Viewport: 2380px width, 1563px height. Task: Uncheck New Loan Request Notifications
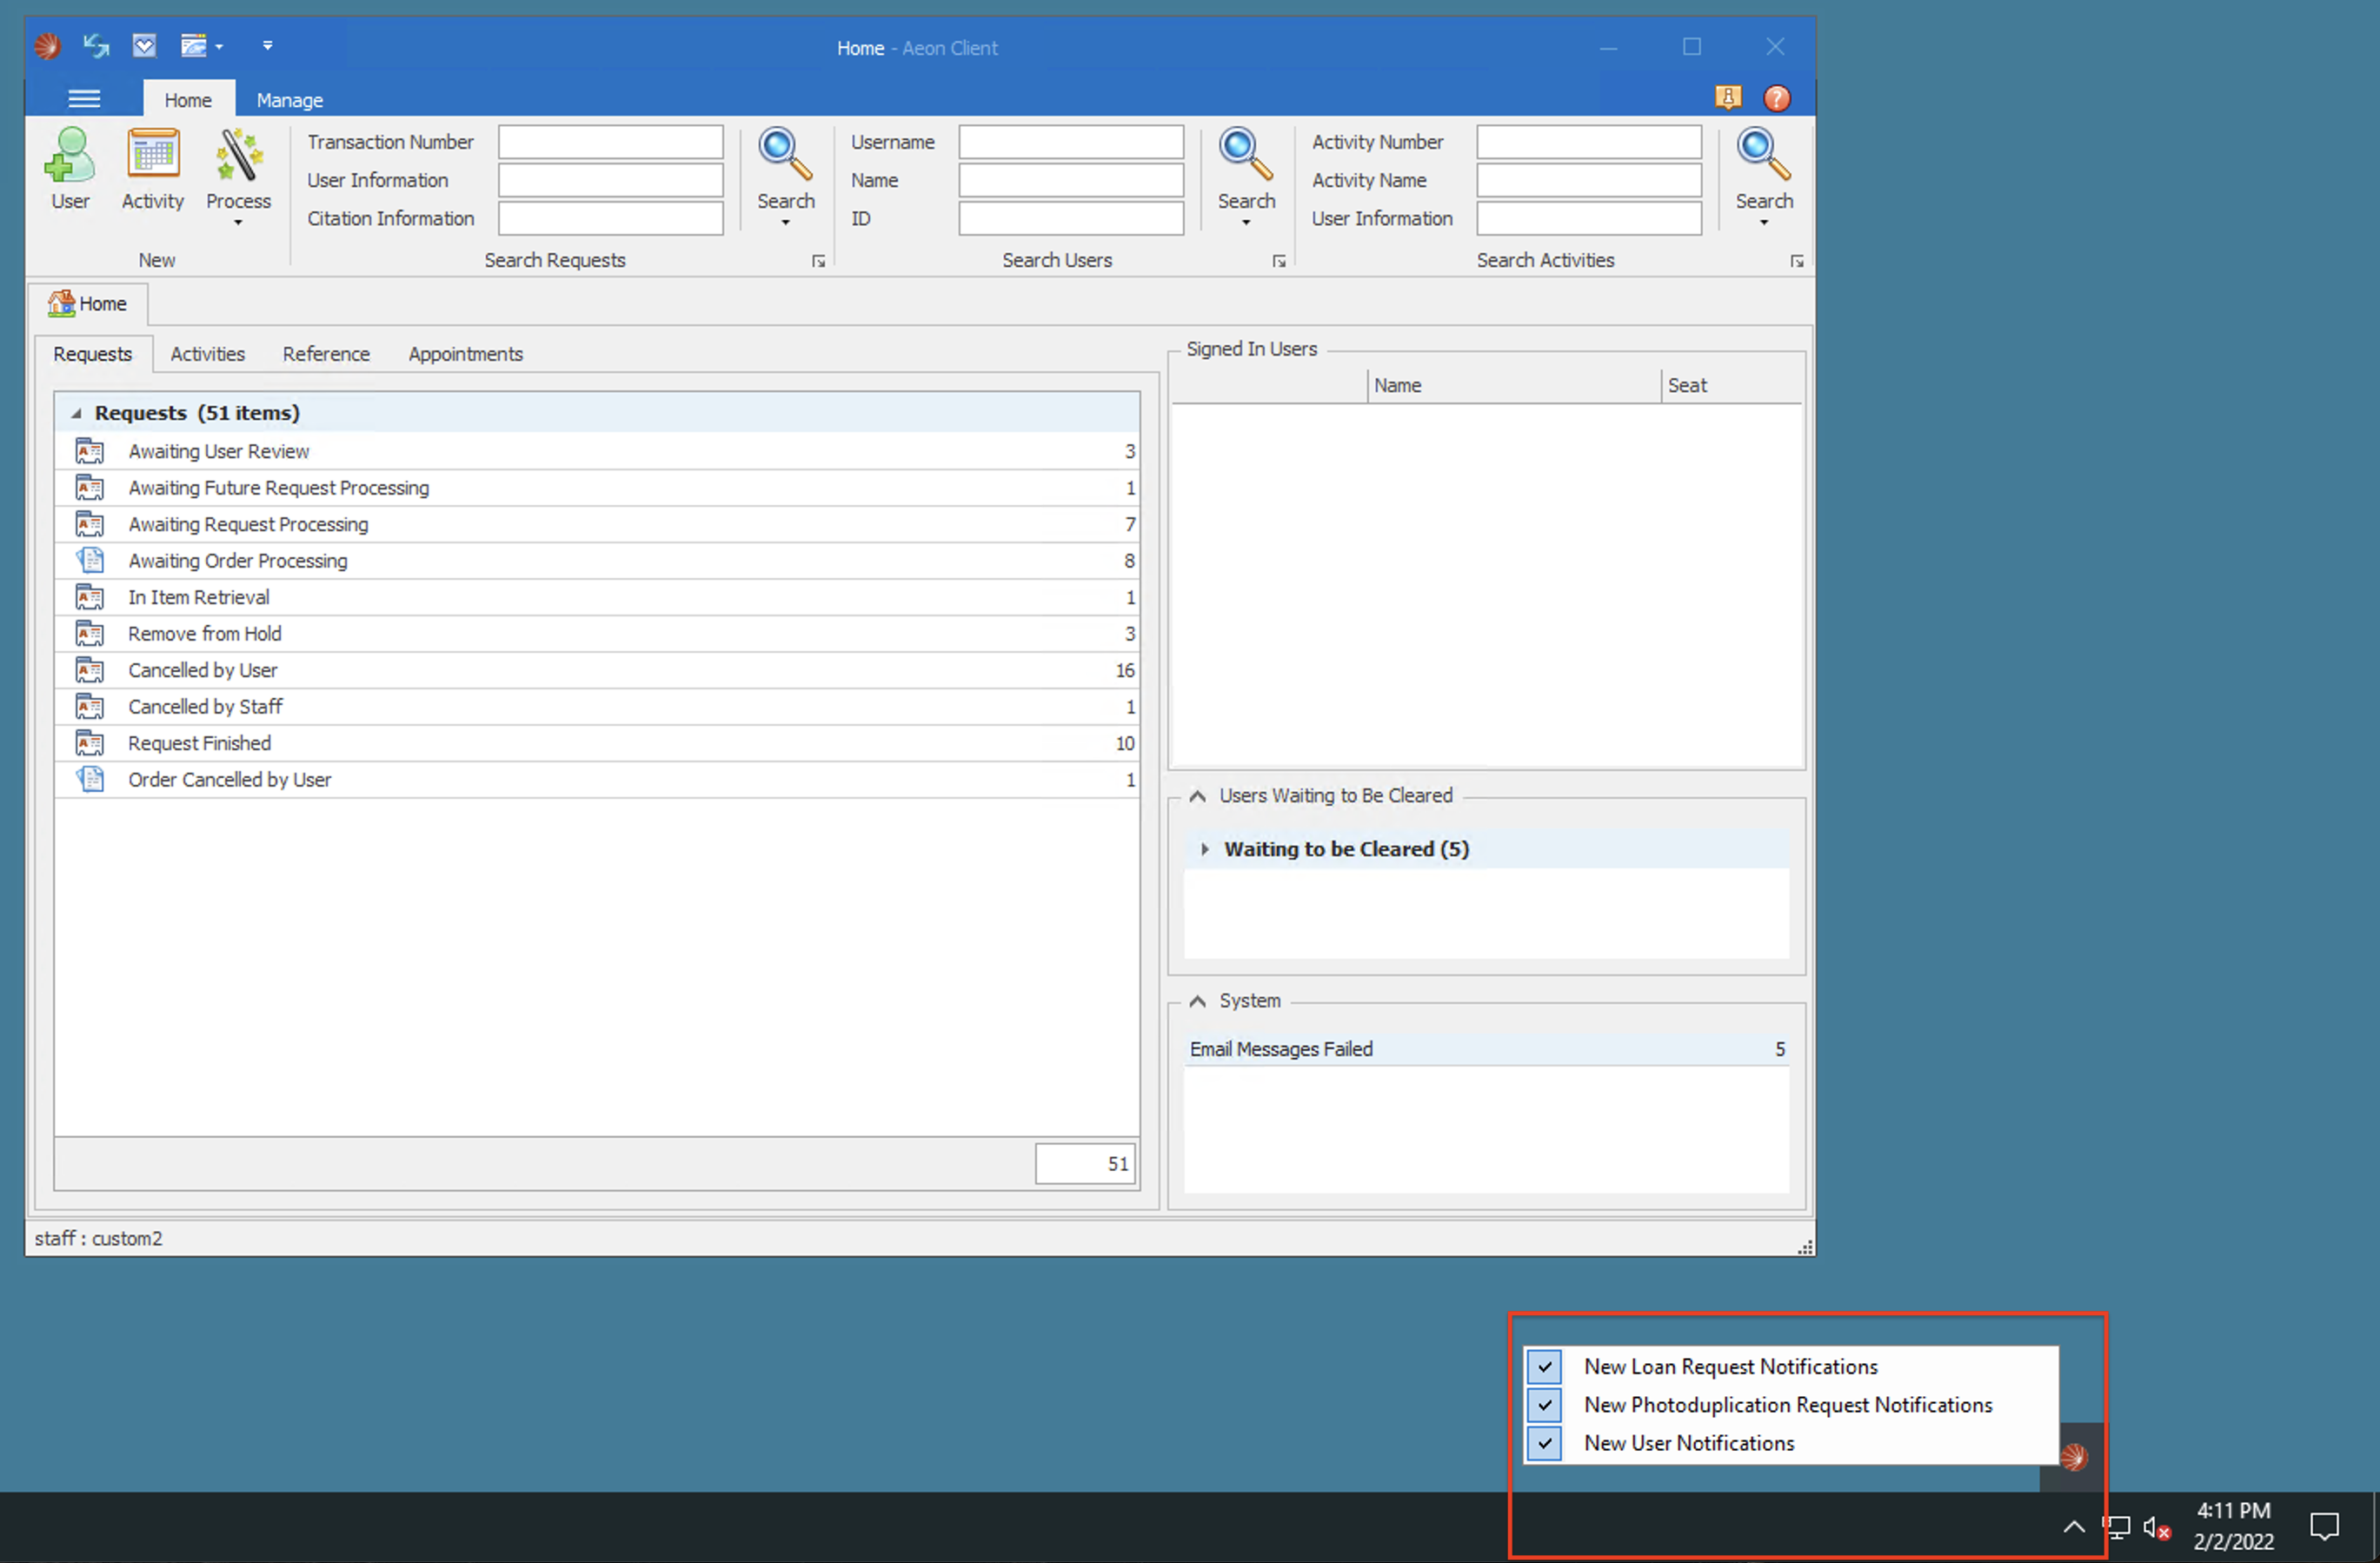click(1544, 1366)
